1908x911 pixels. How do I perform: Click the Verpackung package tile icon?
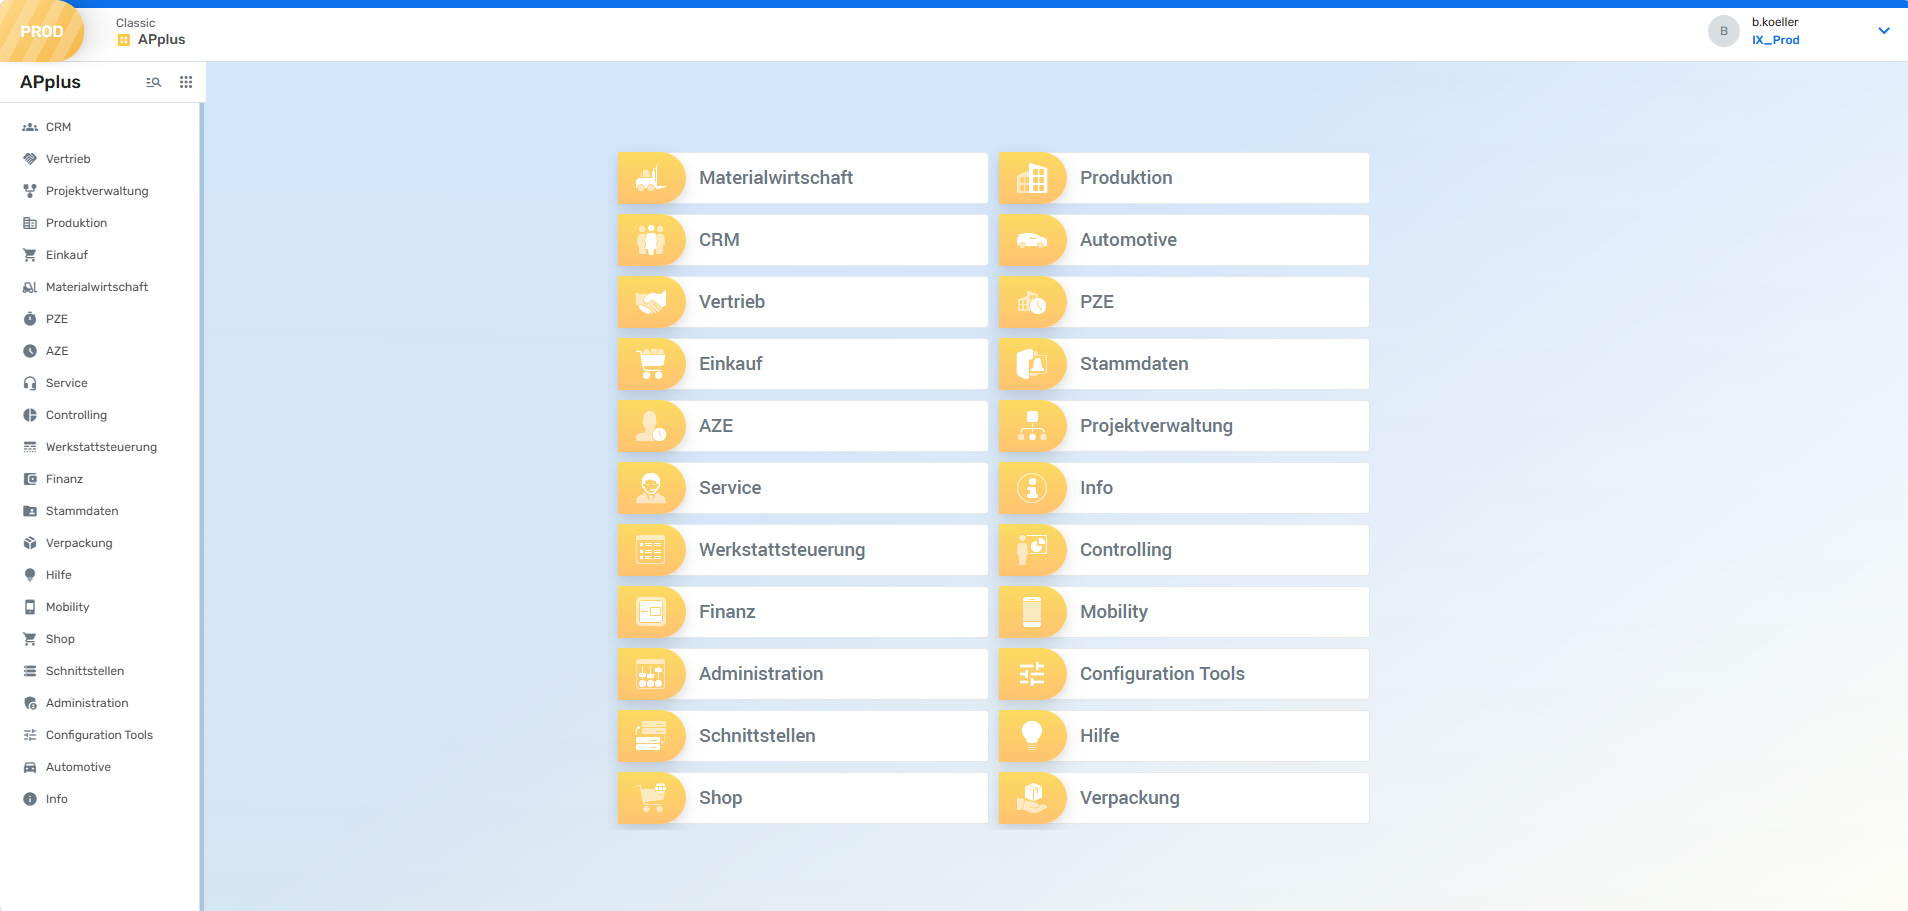[x=1032, y=798]
